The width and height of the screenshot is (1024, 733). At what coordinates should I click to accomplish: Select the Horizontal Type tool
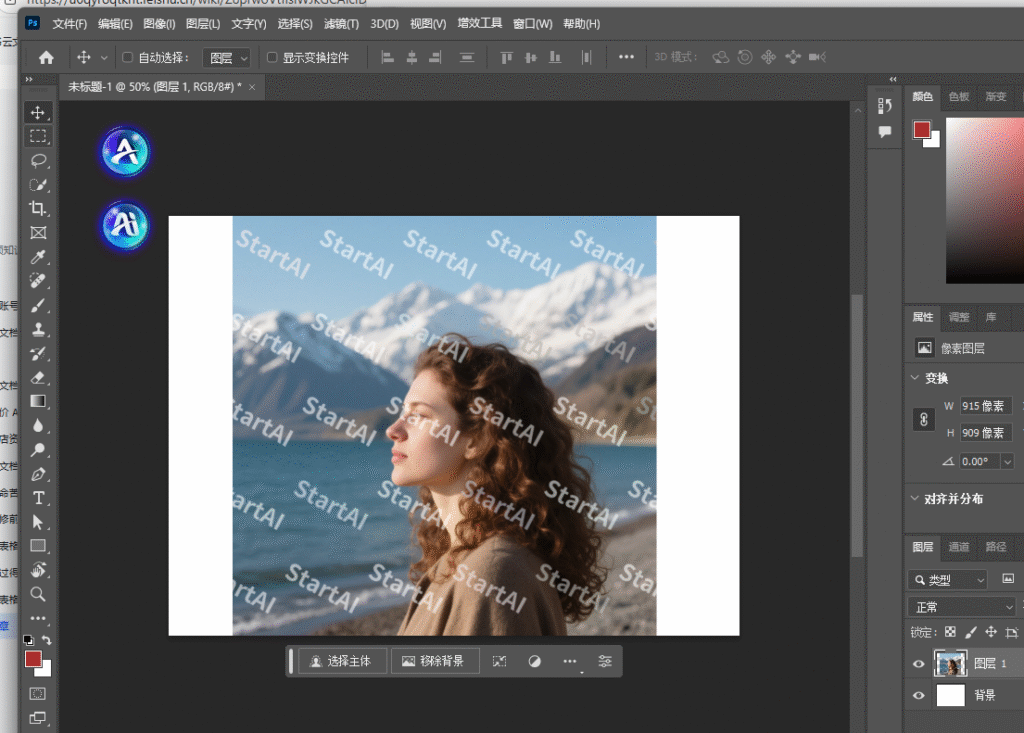click(x=39, y=497)
